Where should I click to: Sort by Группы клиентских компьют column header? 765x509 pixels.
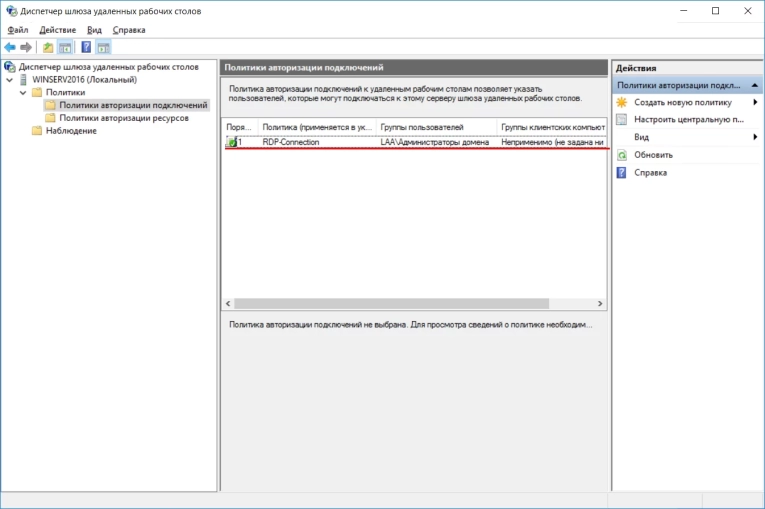tap(552, 127)
